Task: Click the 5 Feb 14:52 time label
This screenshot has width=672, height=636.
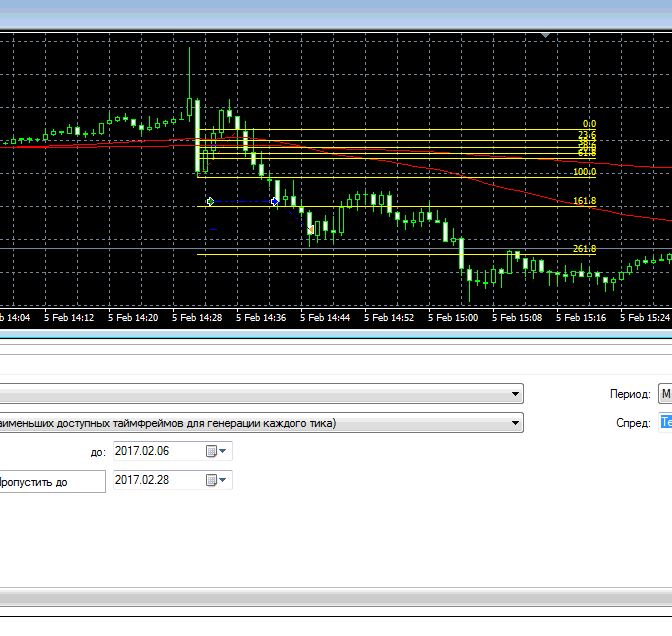Action: 389,318
